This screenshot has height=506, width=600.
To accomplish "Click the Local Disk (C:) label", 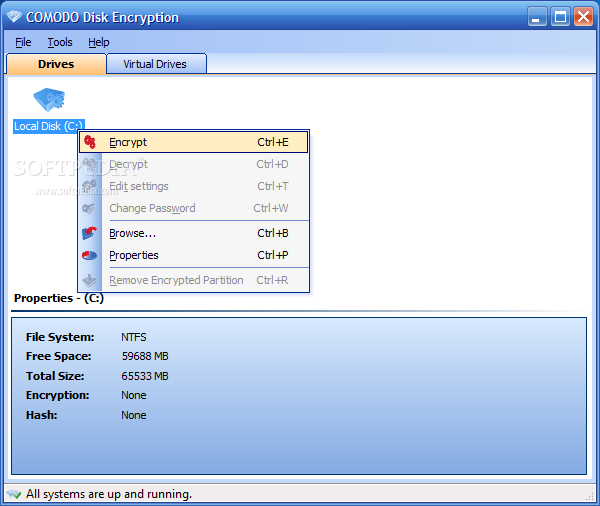I will (48, 126).
